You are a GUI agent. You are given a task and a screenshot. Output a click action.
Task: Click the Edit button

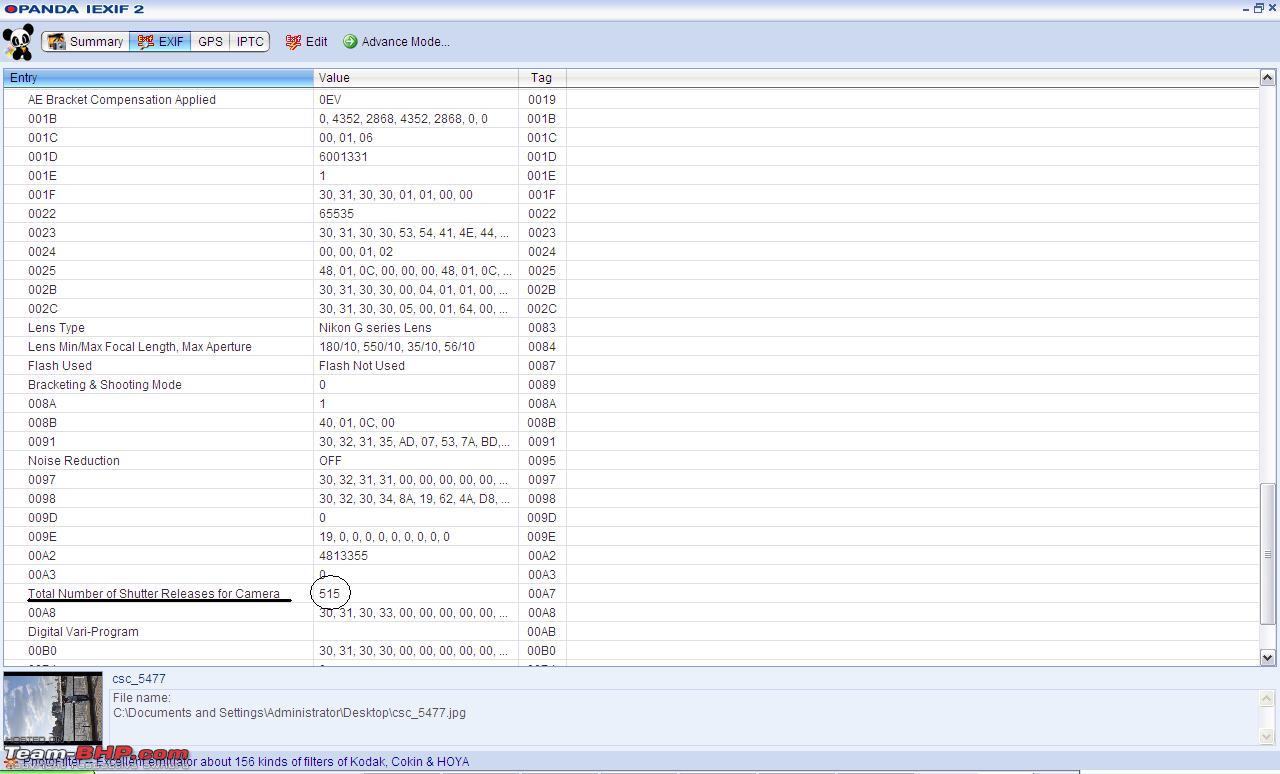tap(306, 42)
